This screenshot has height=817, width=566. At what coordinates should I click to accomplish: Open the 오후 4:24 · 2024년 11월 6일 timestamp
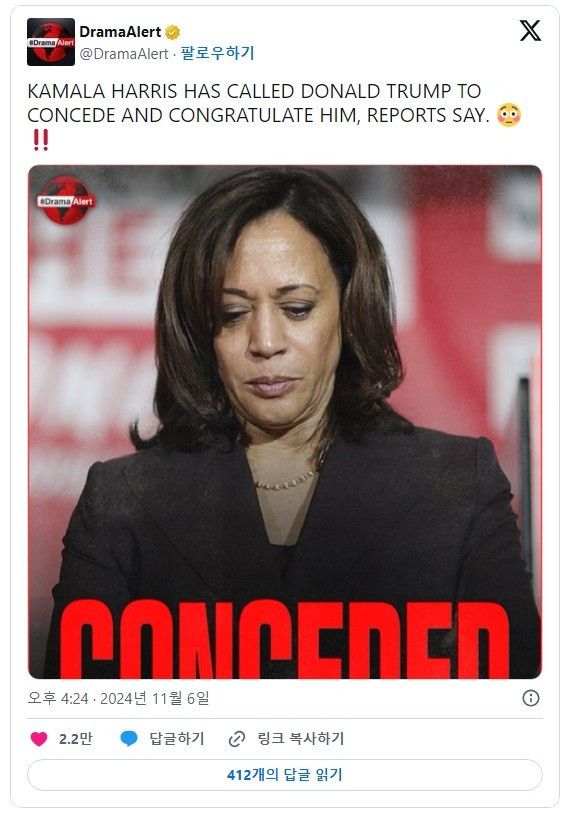tap(118, 698)
